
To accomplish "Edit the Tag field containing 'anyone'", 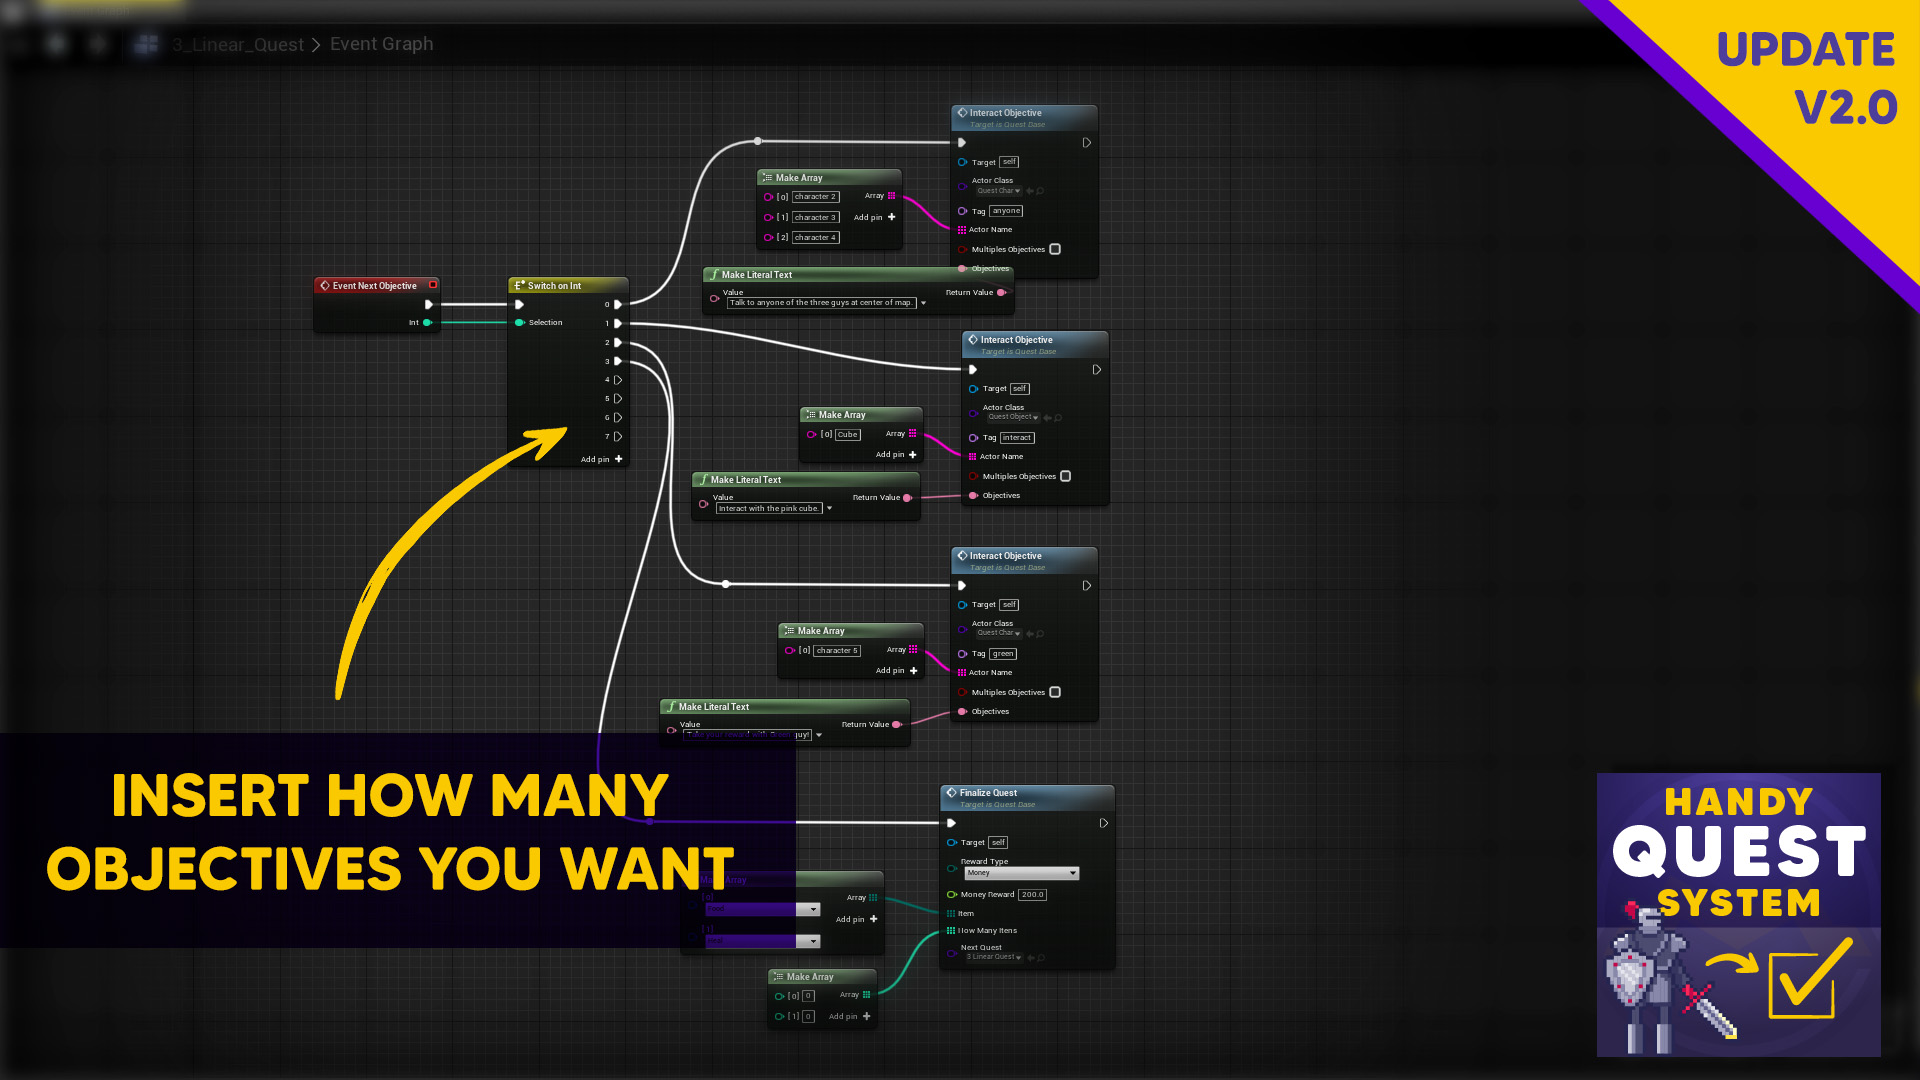I will [1006, 211].
